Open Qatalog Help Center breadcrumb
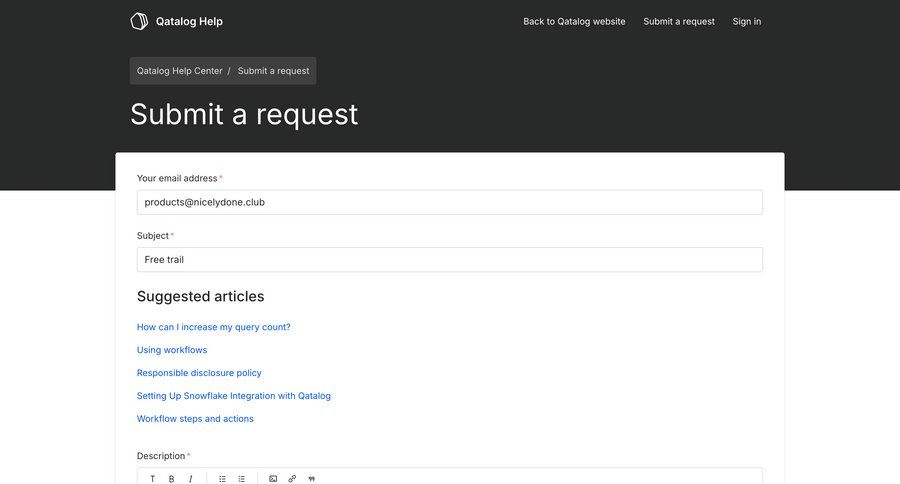This screenshot has height=484, width=900. click(179, 71)
